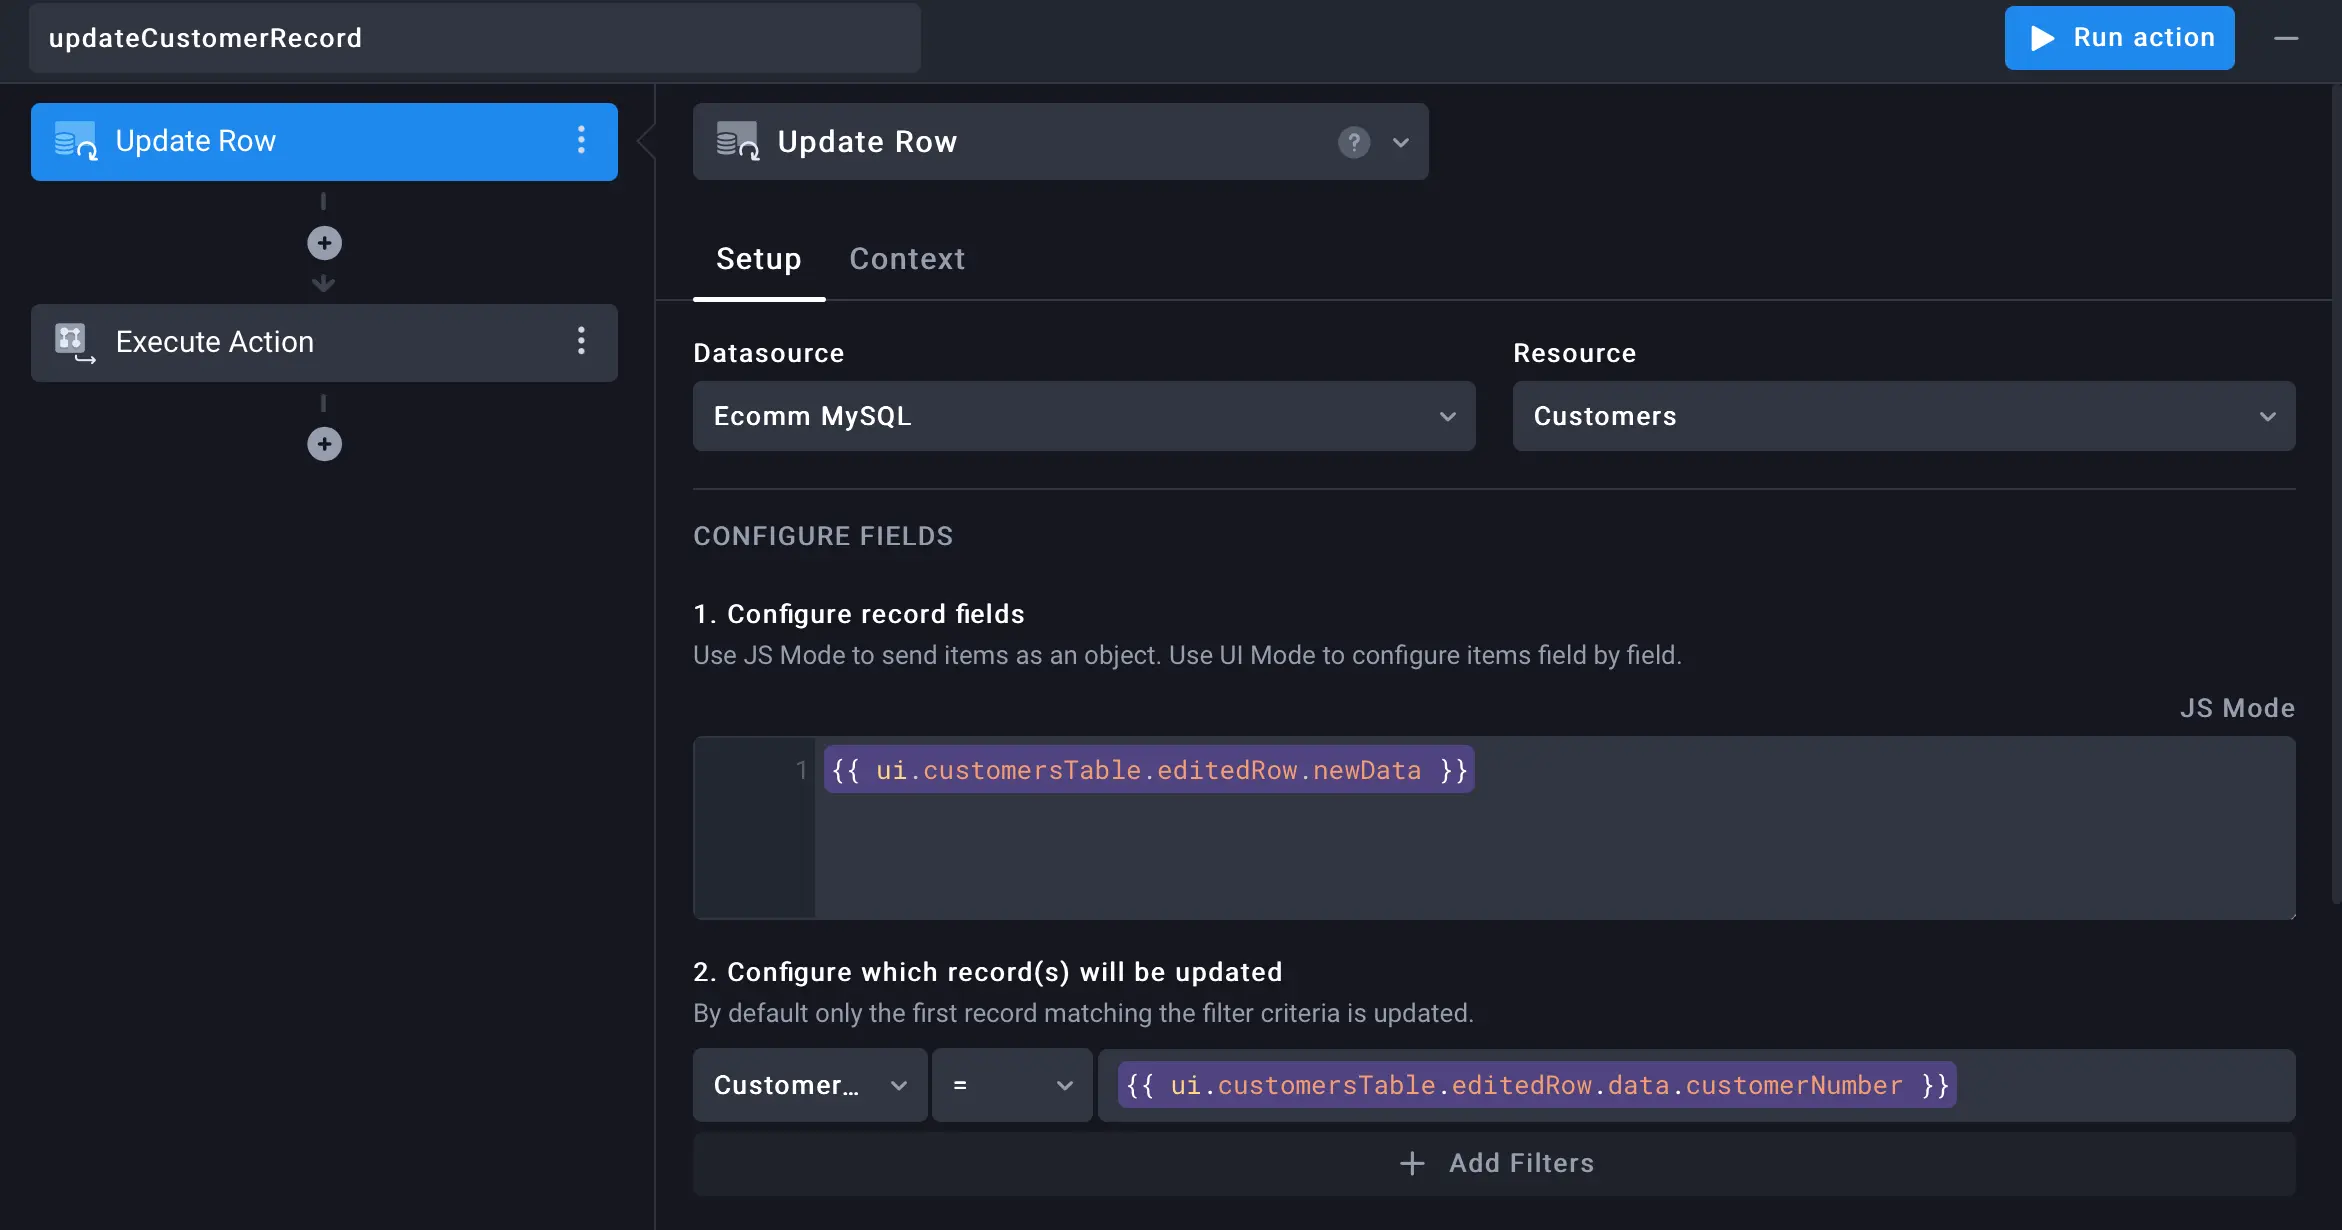Click the Update Row step database icon
The width and height of the screenshot is (2342, 1230).
75,141
